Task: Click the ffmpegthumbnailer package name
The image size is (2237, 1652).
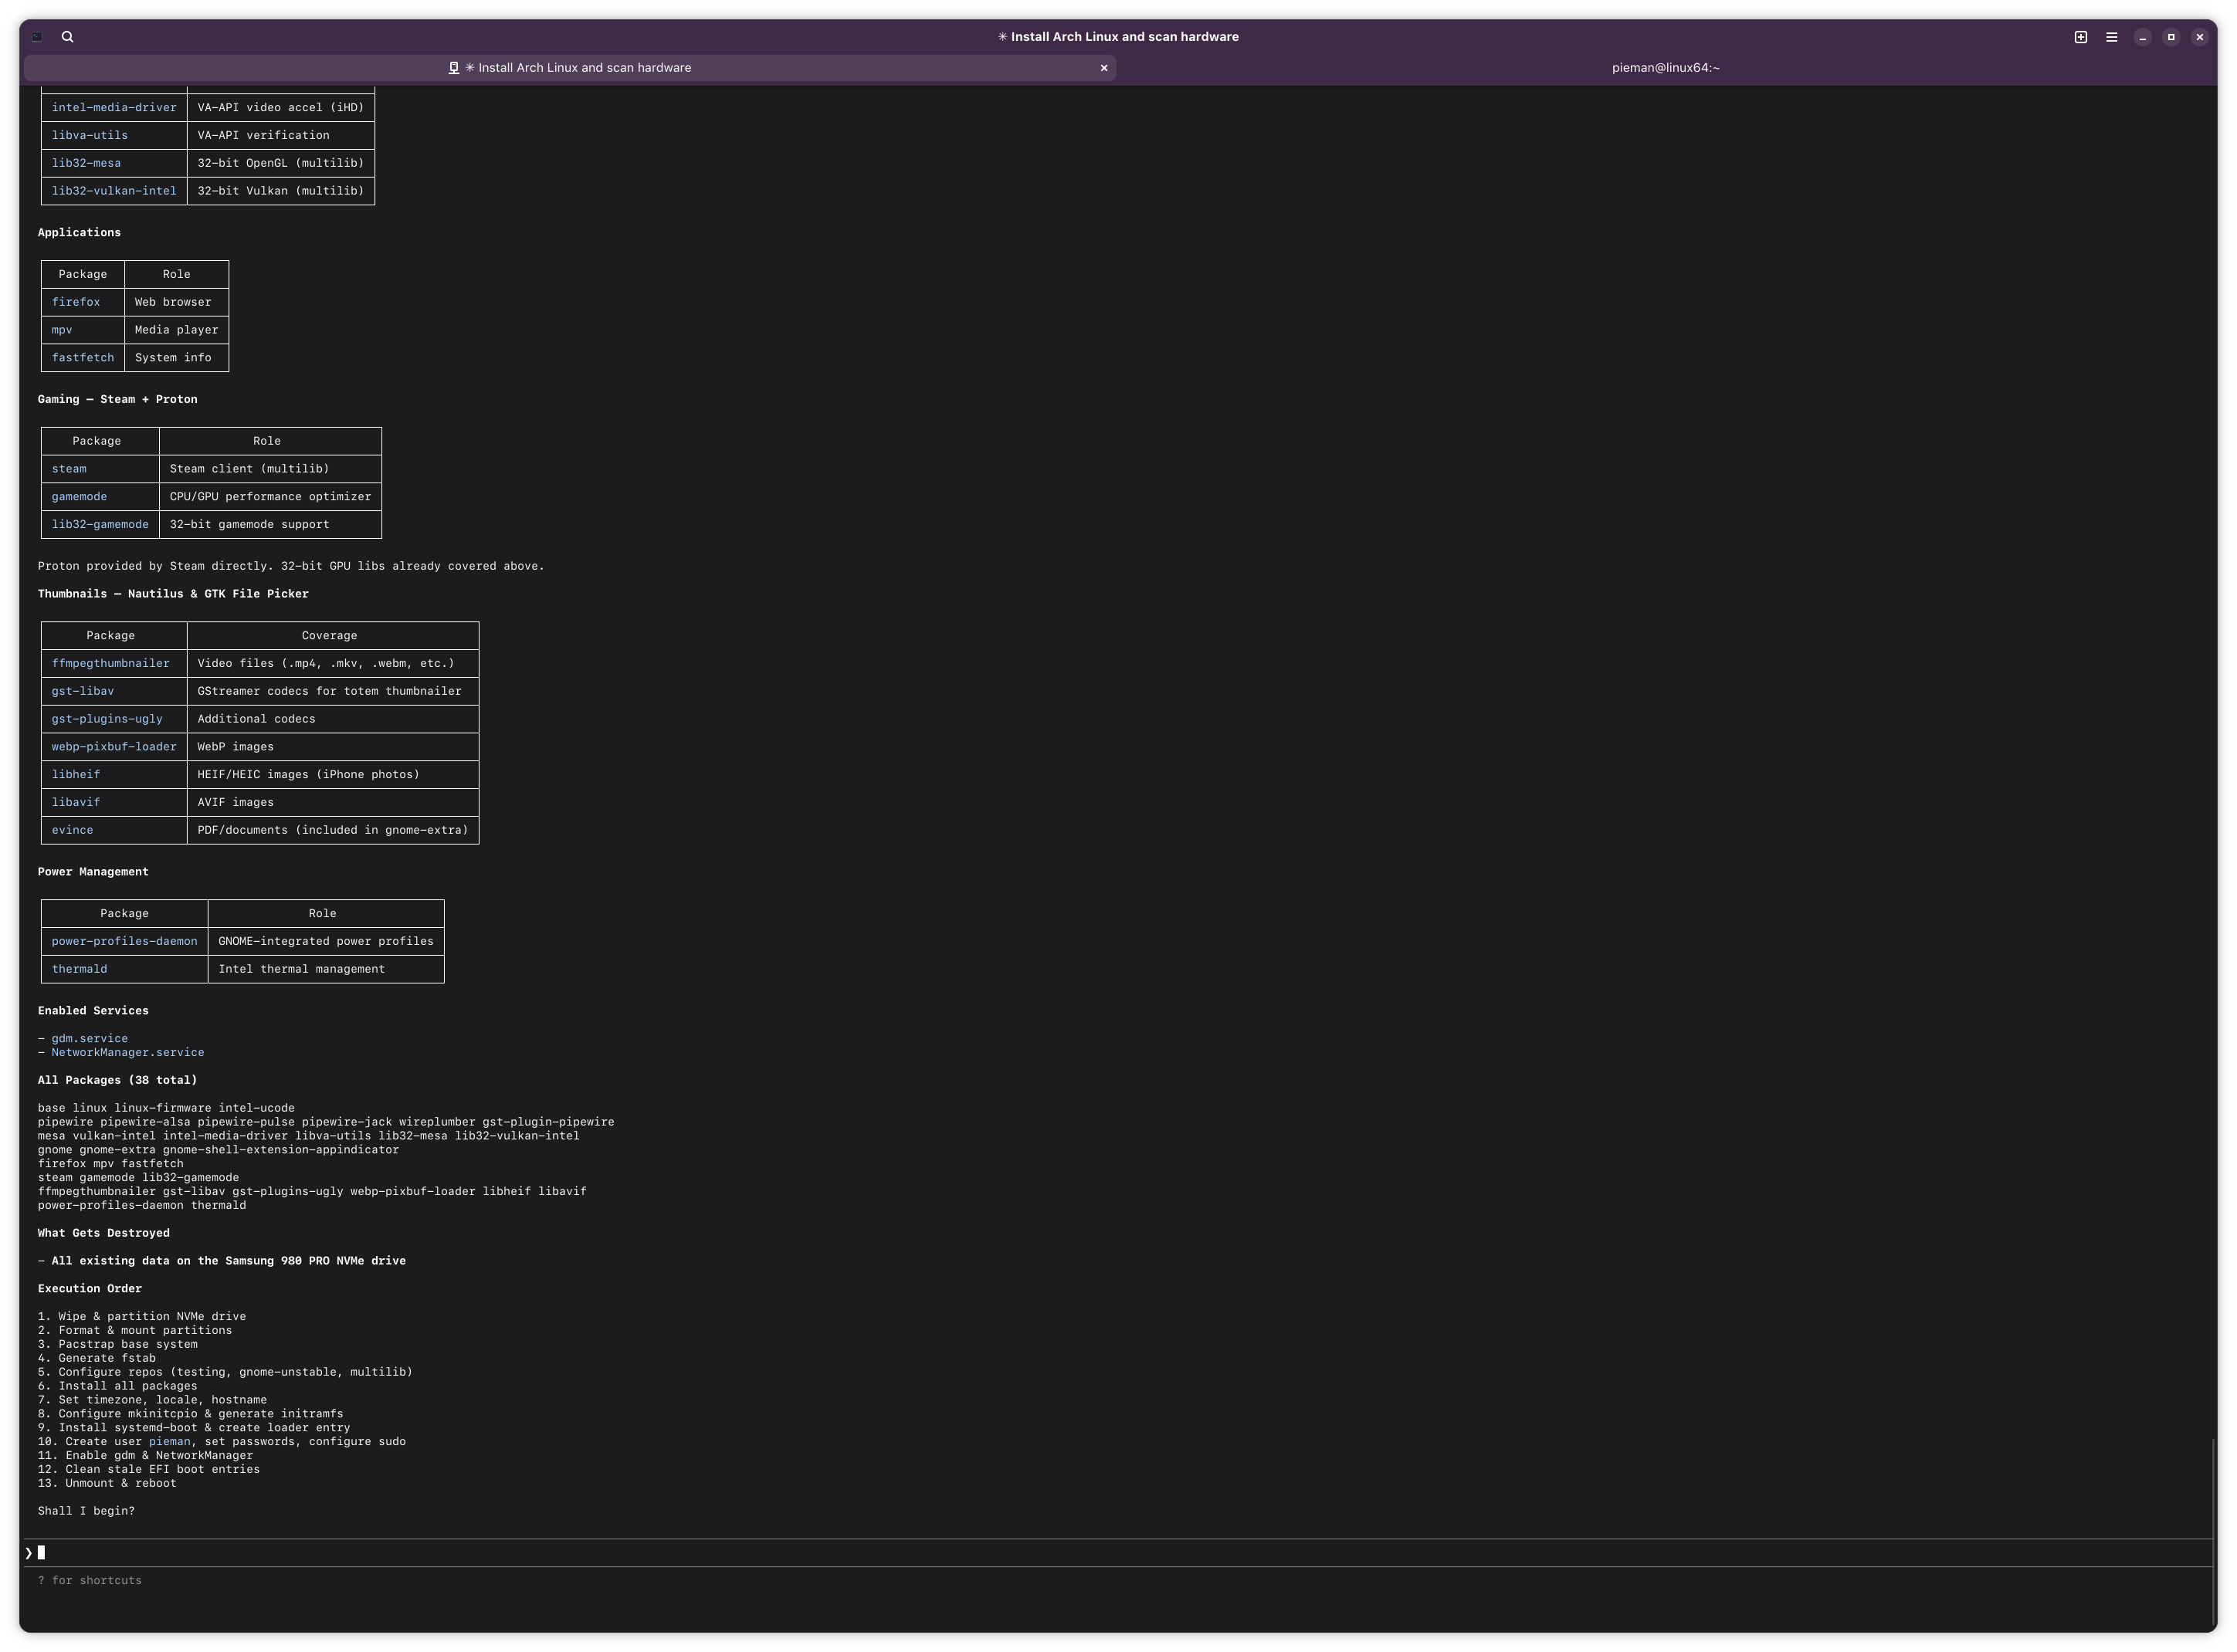Action: [x=110, y=663]
